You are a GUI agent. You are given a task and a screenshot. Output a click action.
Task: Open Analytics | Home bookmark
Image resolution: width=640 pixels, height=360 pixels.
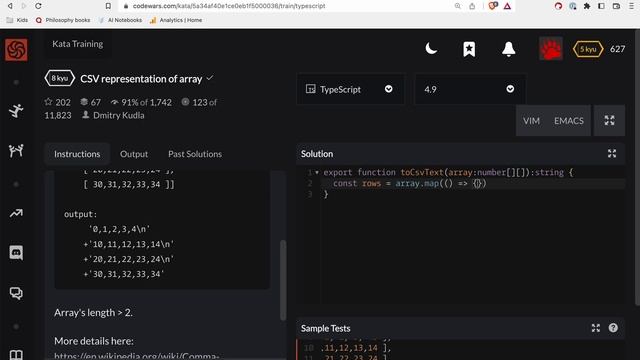[176, 20]
